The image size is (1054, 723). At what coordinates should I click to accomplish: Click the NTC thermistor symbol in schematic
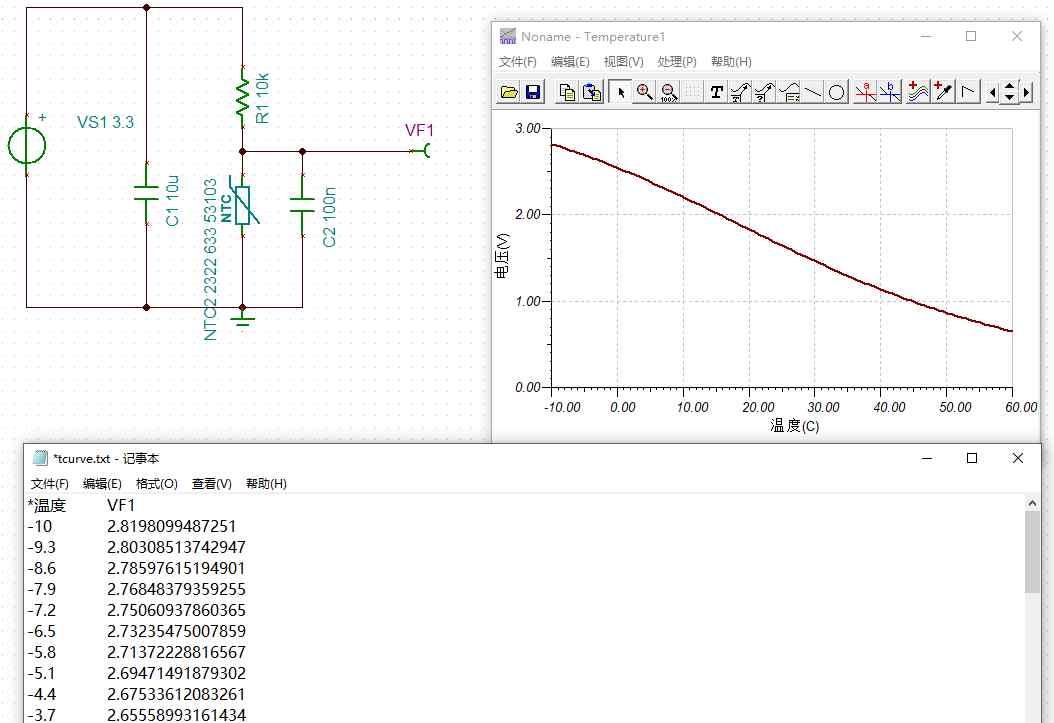(x=243, y=205)
